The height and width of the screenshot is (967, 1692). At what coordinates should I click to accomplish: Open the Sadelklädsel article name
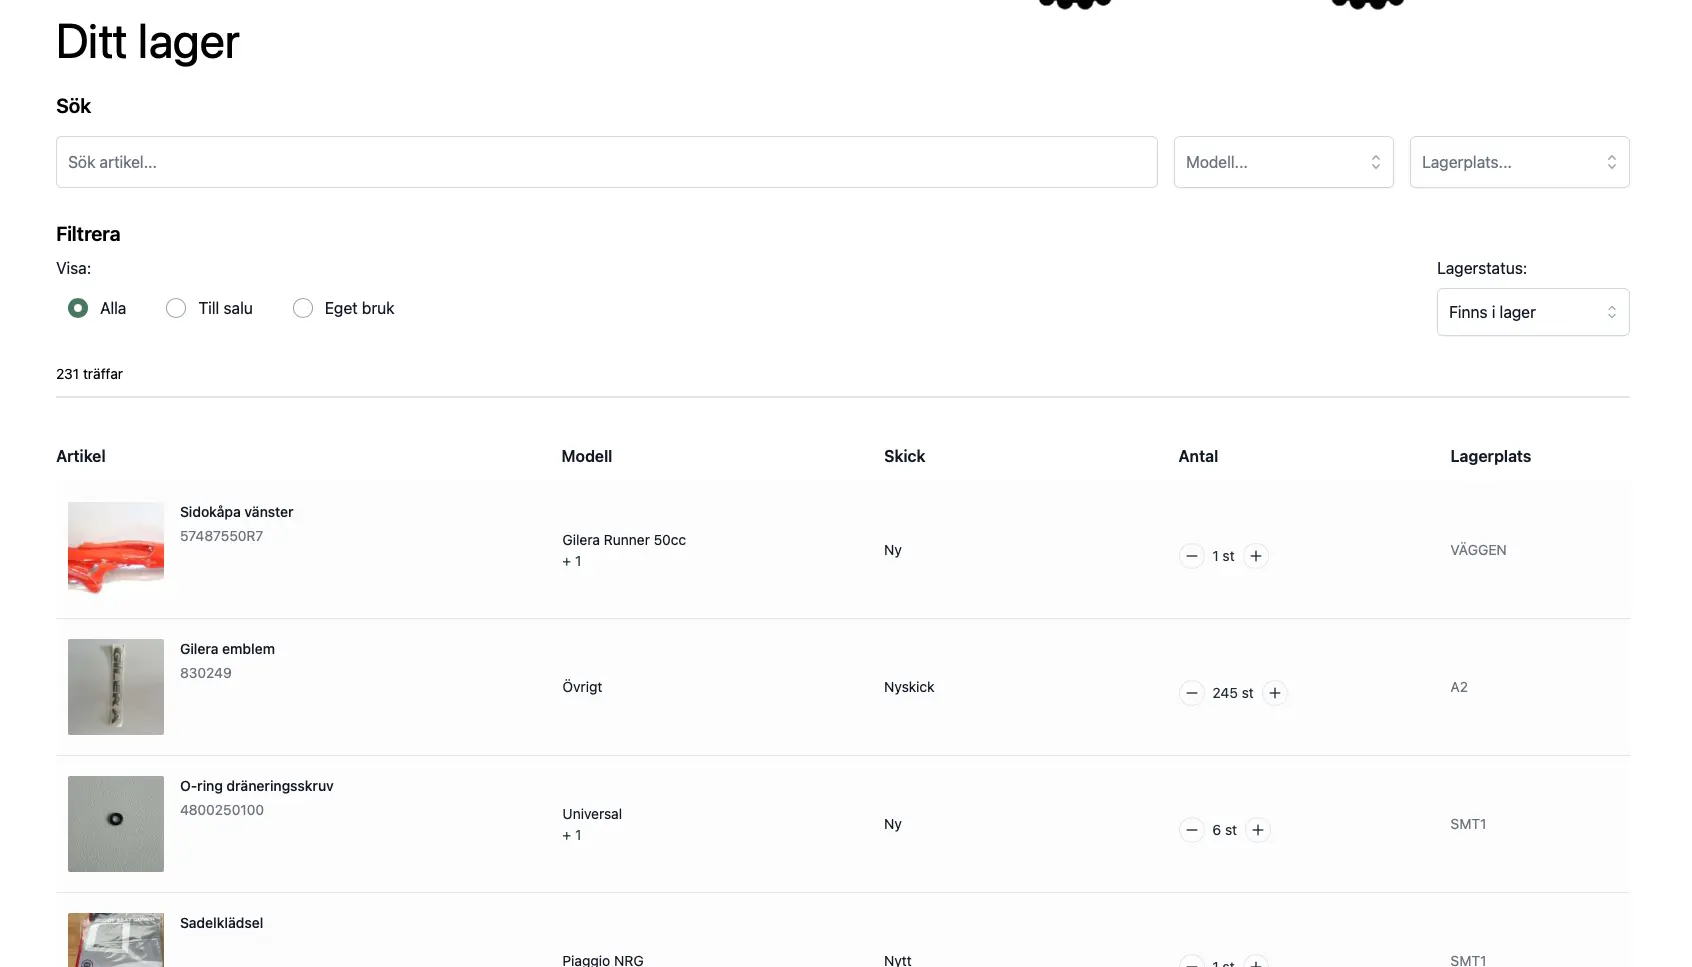coord(222,923)
